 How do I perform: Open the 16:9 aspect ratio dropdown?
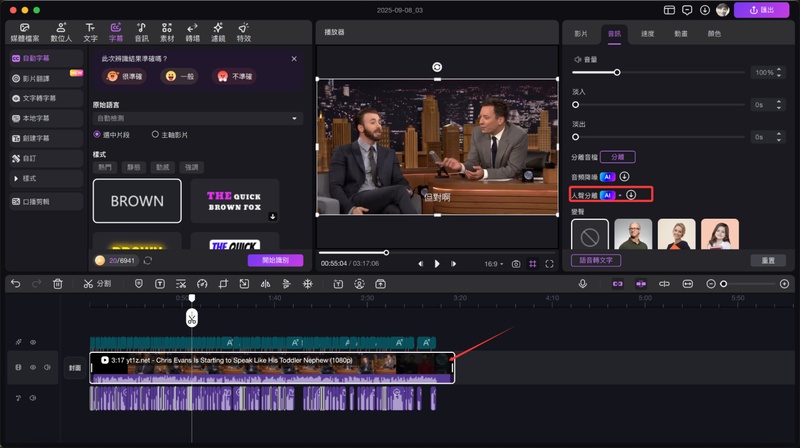click(493, 264)
